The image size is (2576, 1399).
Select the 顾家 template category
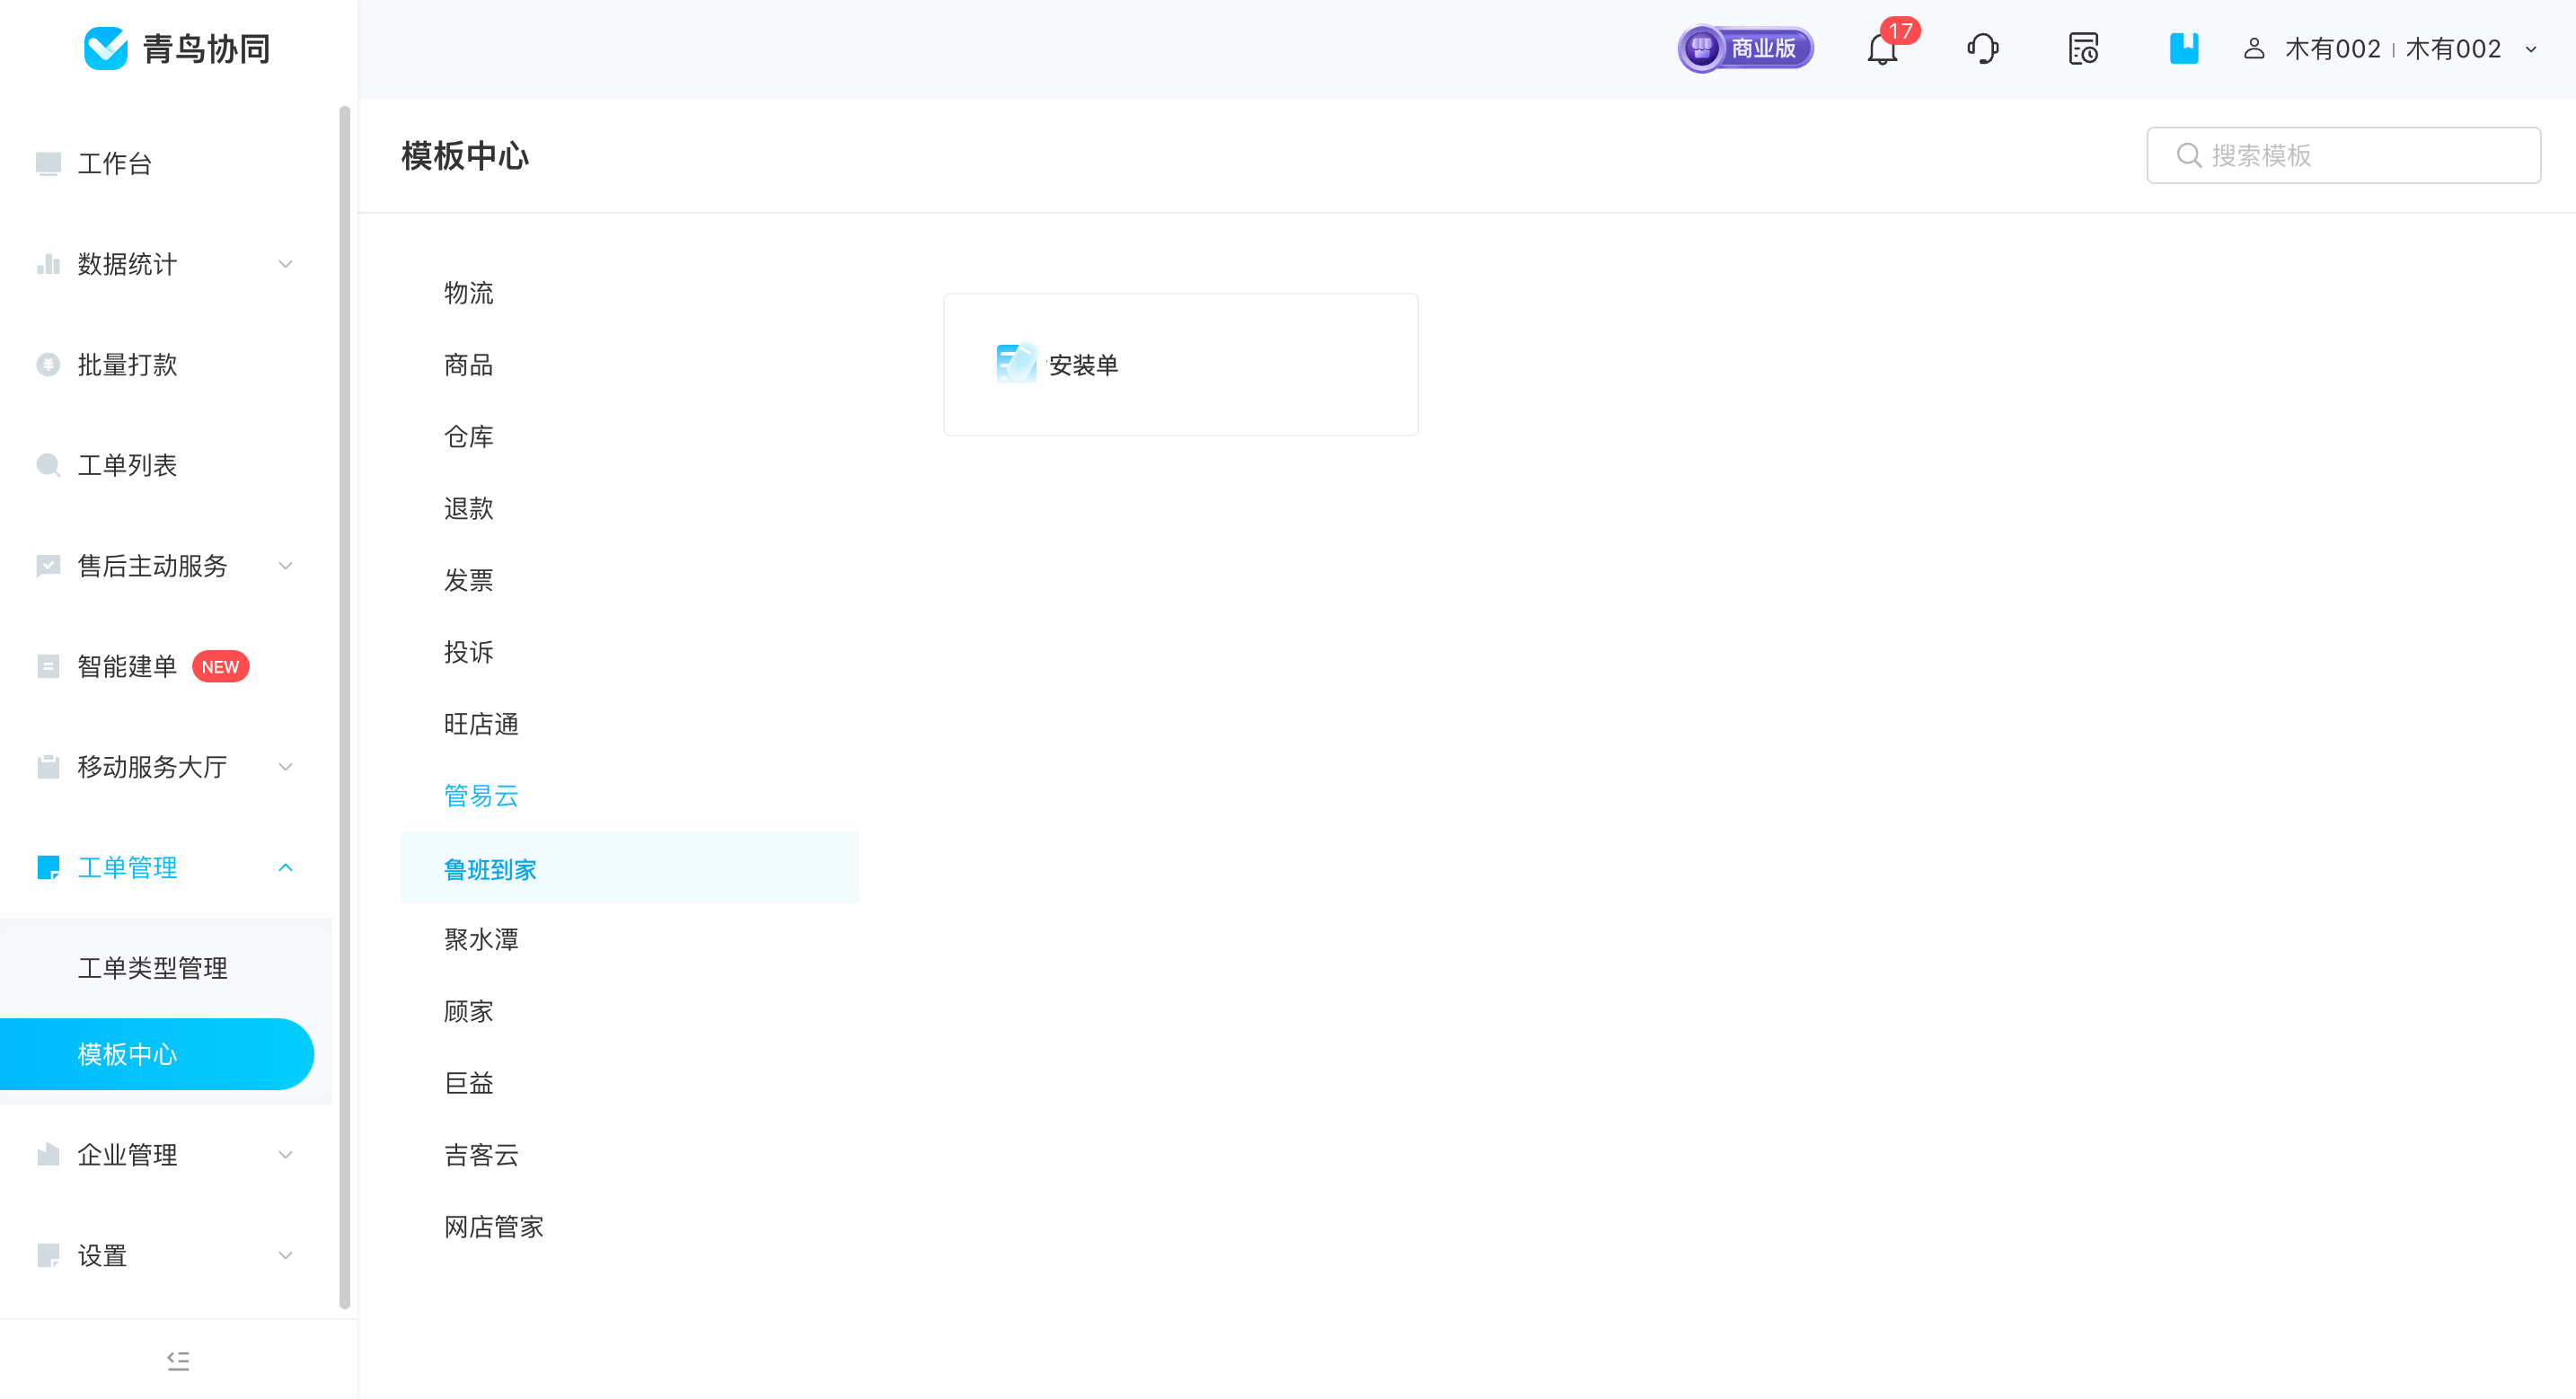point(629,1011)
